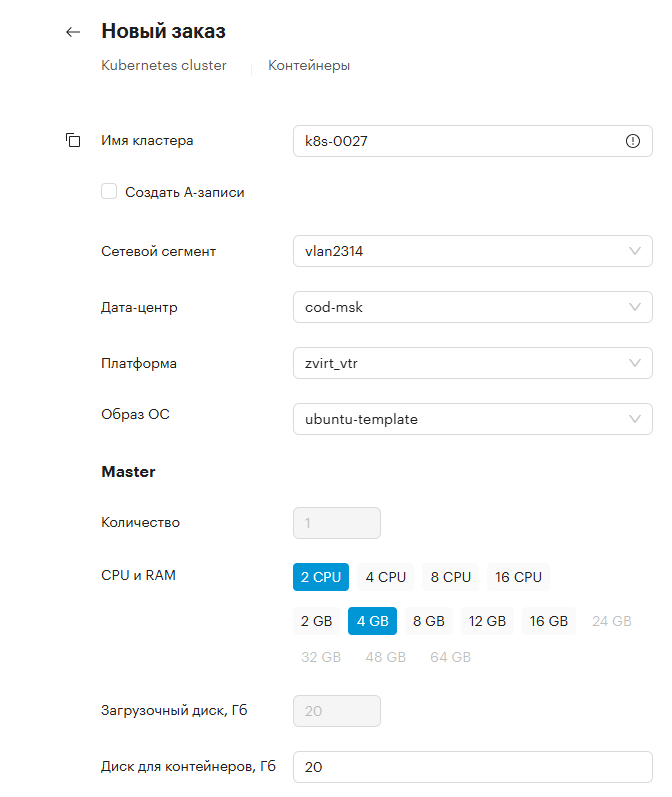This screenshot has height=797, width=672.
Task: Click the chevron next to zvirt_vtr
Action: (x=635, y=363)
